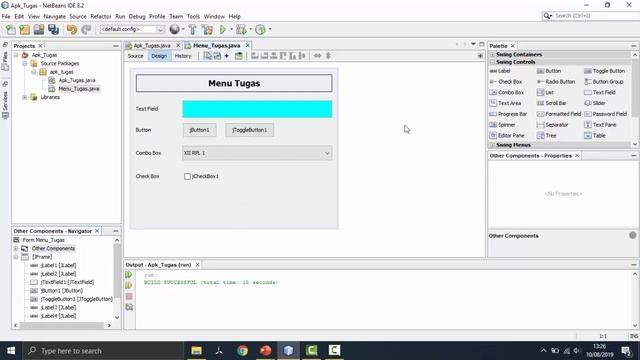Click the horizontal resizability arrow icon

pyautogui.click(x=318, y=56)
